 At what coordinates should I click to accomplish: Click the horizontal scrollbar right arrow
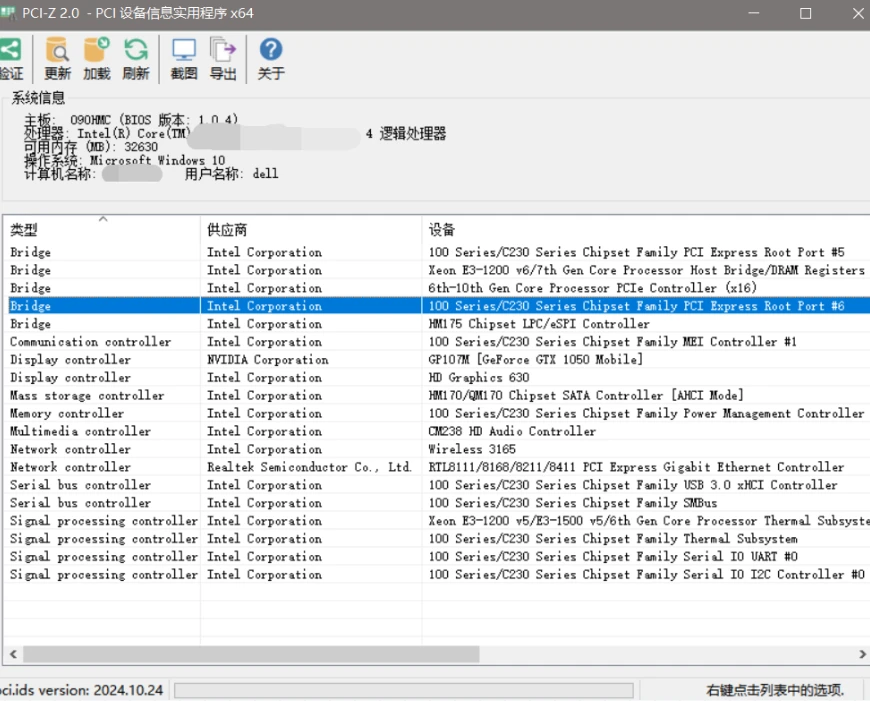[861, 654]
